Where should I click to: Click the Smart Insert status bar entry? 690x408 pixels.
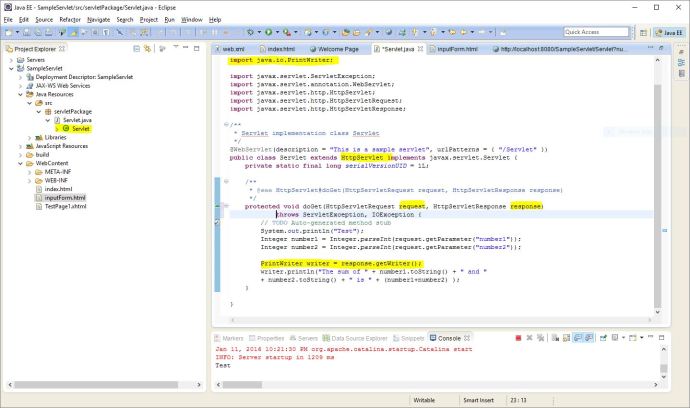click(x=478, y=400)
